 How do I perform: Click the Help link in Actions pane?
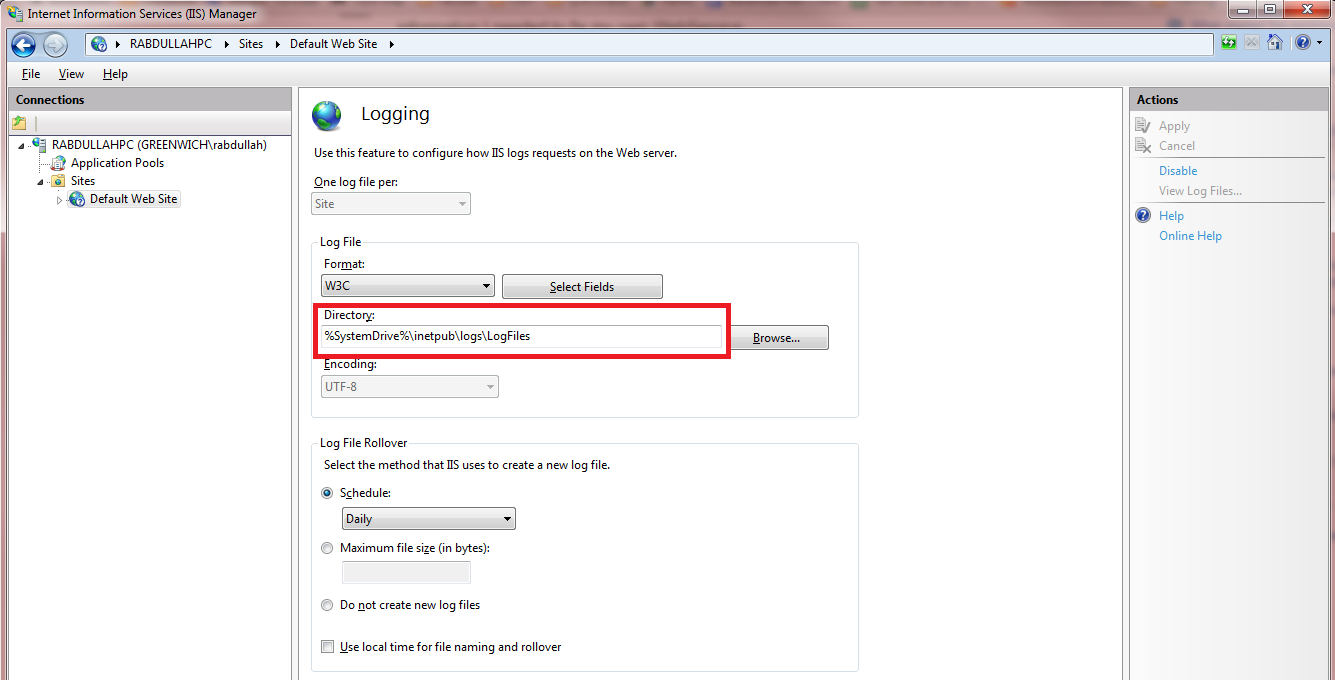coord(1171,216)
